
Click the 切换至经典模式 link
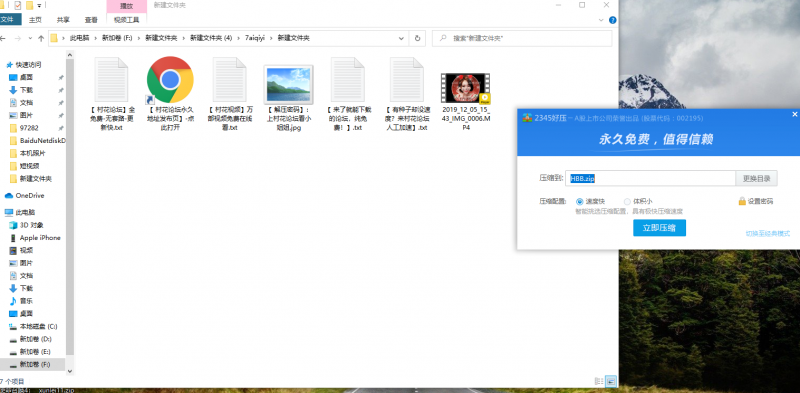pos(767,234)
